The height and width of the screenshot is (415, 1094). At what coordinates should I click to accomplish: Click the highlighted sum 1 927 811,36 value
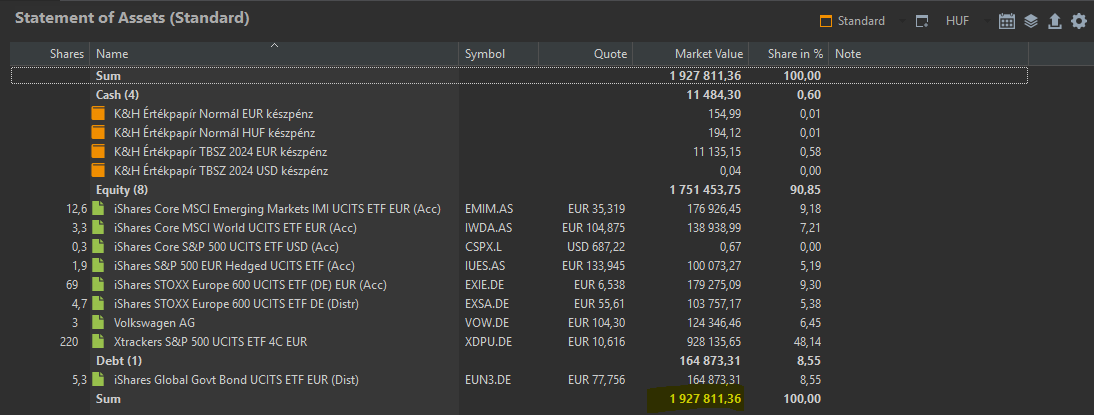coord(705,399)
